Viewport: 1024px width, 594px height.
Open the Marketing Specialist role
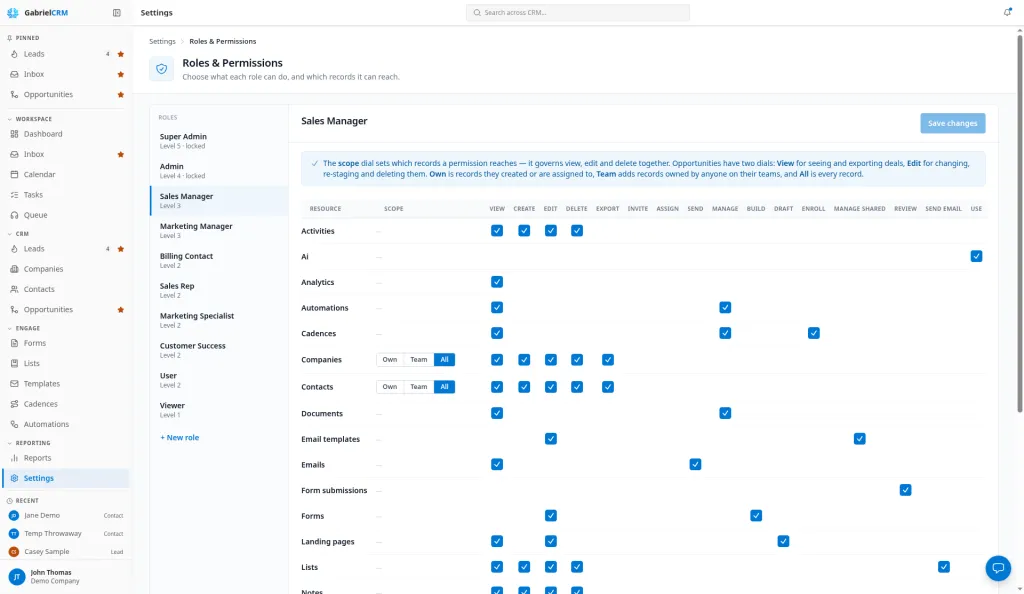(x=219, y=320)
